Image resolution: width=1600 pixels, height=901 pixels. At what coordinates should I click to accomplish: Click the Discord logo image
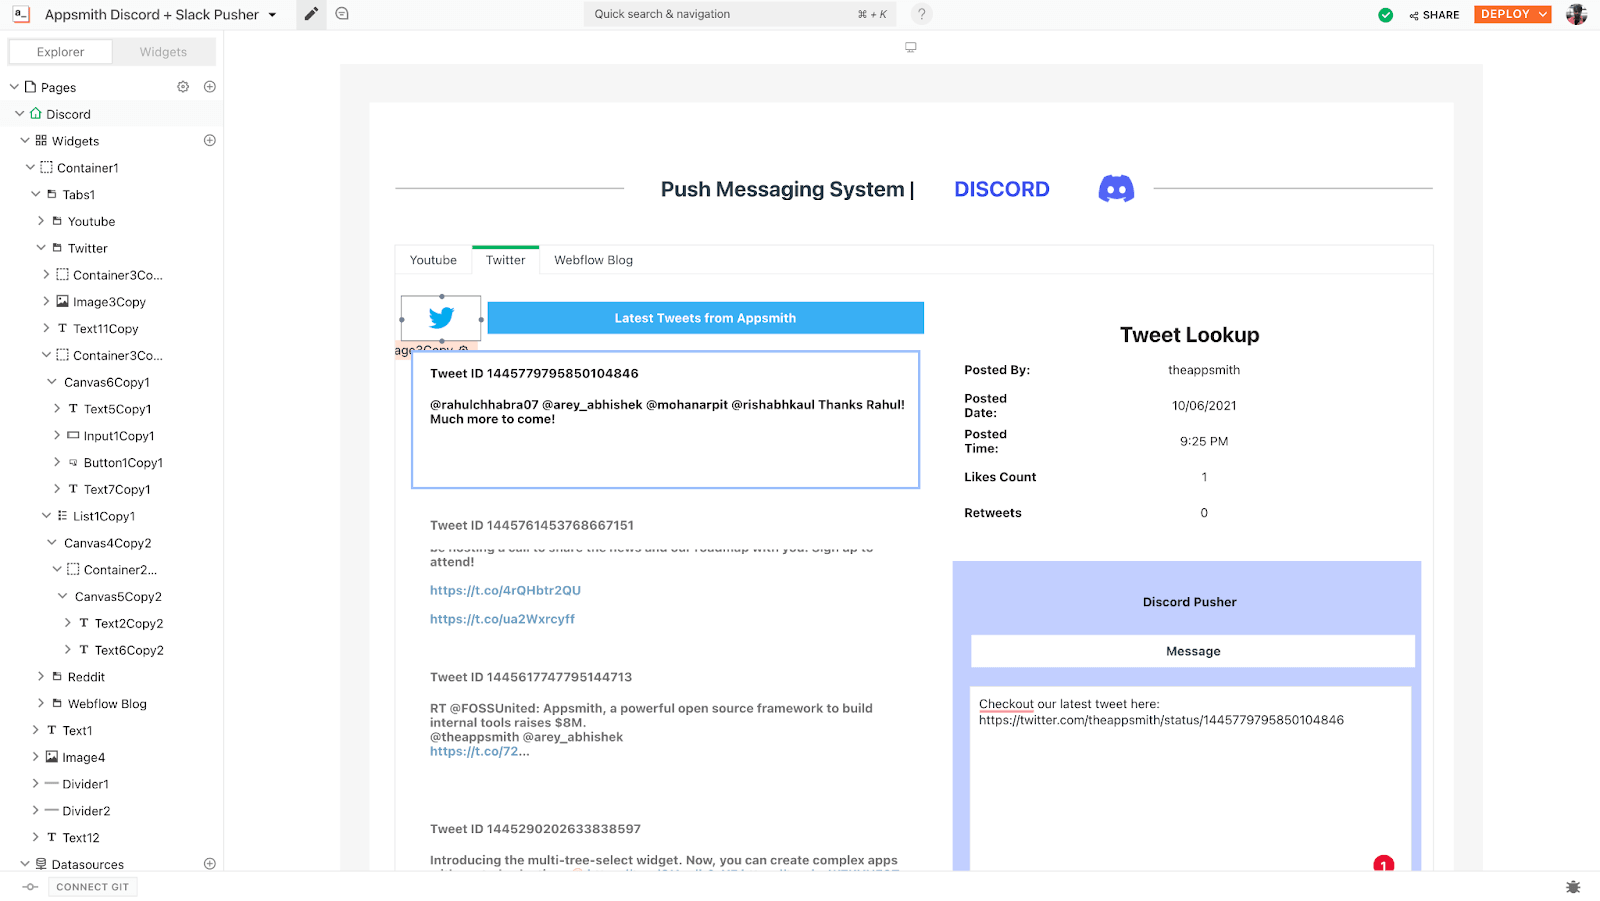coord(1116,188)
